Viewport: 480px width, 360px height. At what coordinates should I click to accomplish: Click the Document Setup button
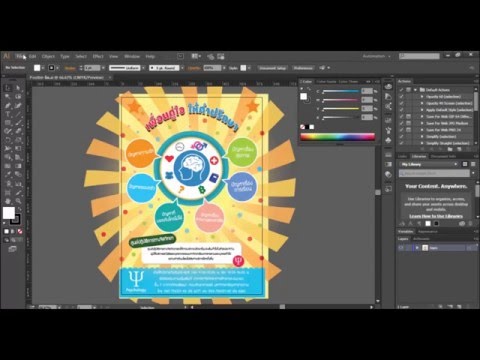[x=273, y=68]
